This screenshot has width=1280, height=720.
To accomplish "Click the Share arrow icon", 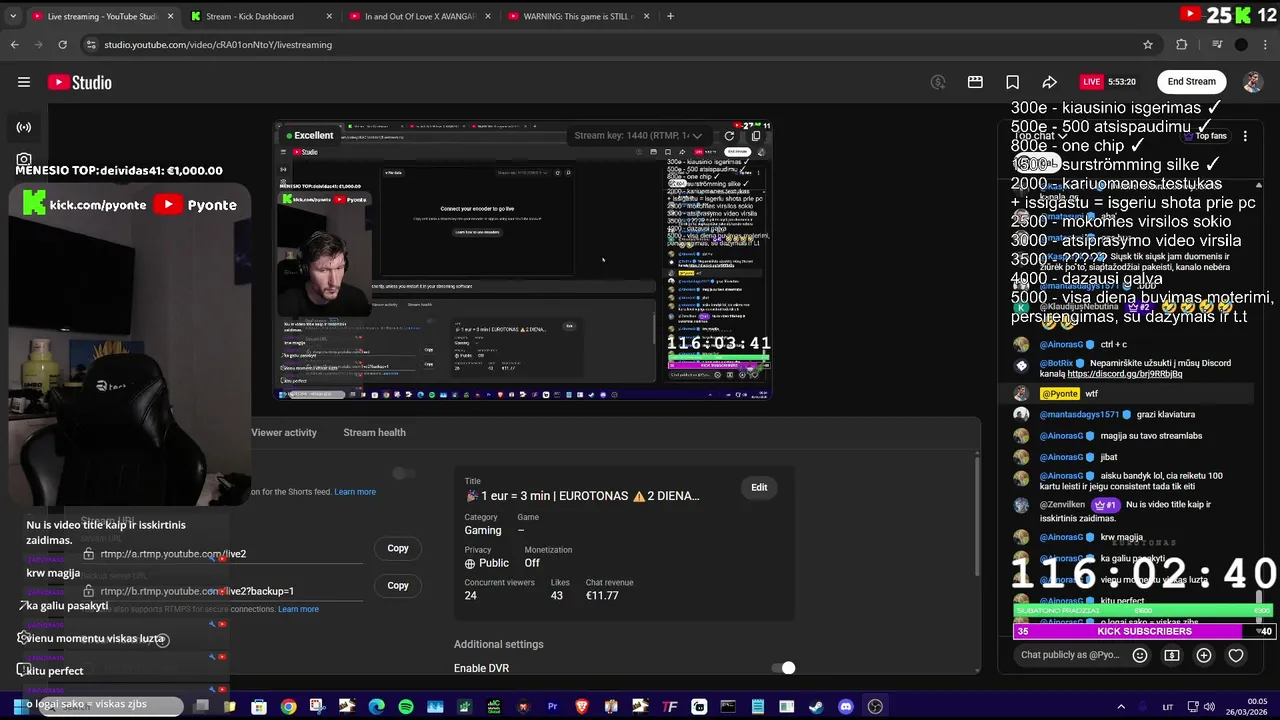I will pos(1049,82).
